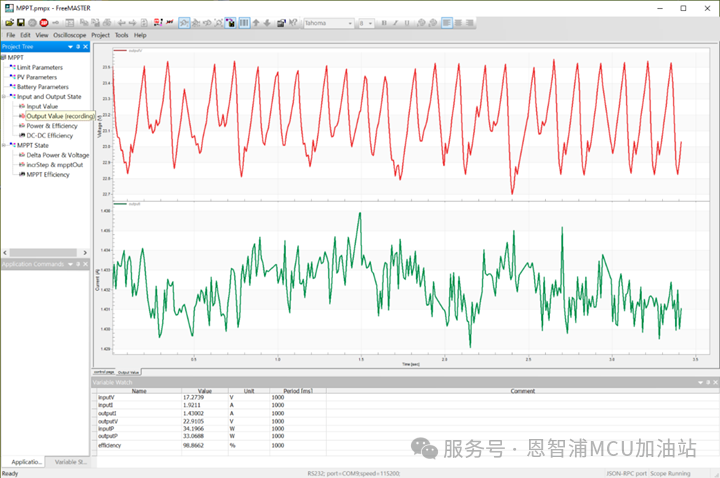Select the Limit Parameters tree block
720x478 pixels.
click(x=39, y=67)
